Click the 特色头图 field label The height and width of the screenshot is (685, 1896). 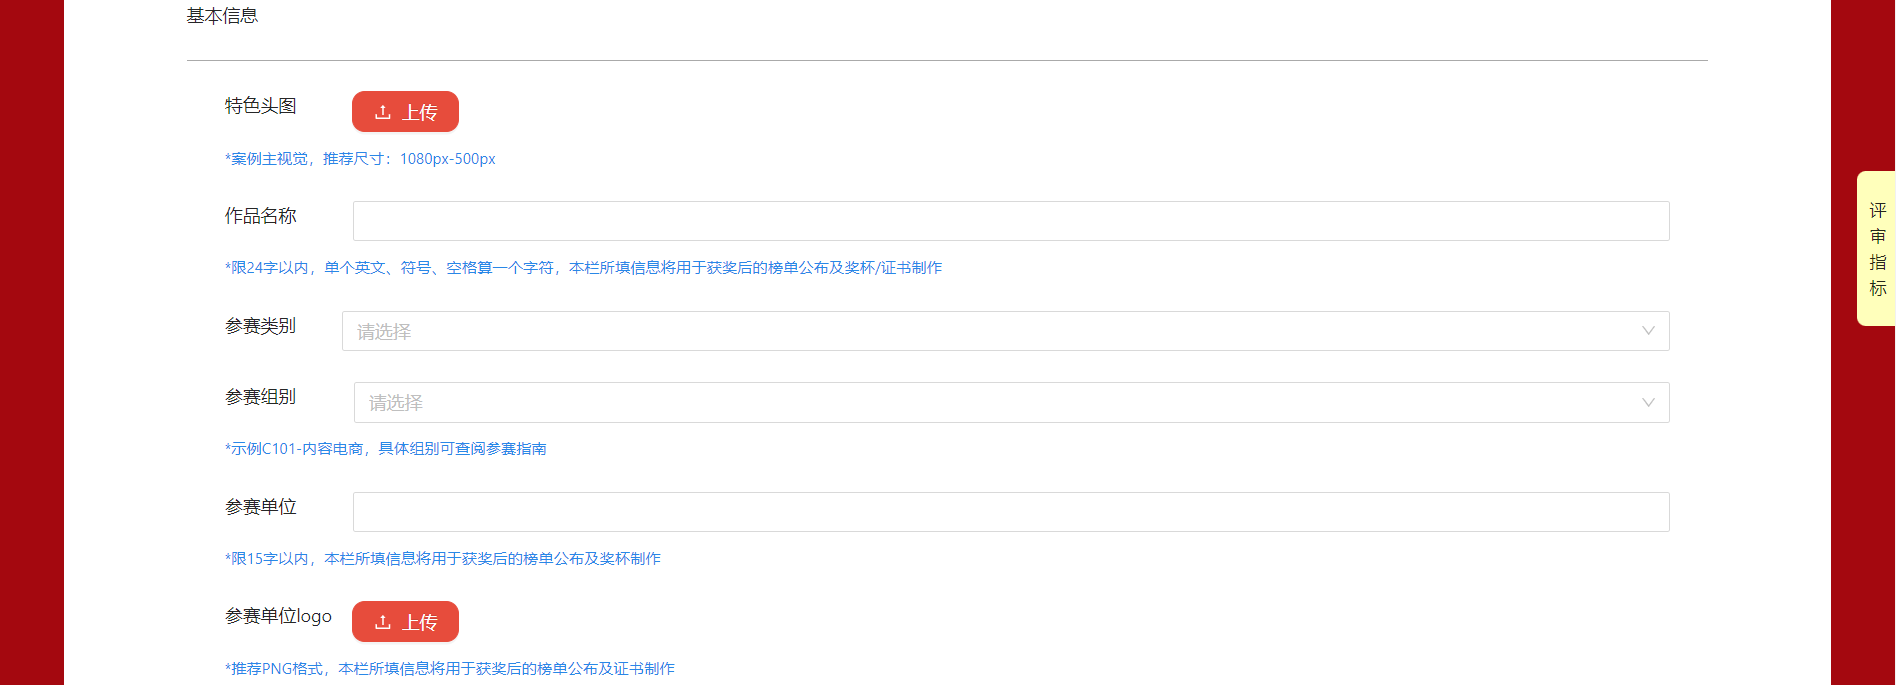coord(260,106)
